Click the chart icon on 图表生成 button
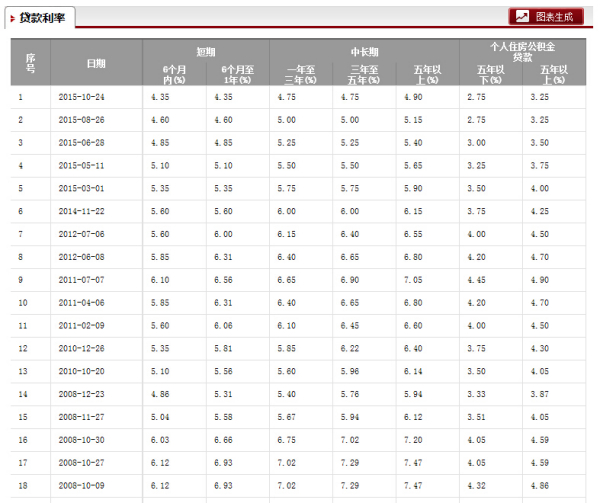The image size is (600, 503). coord(522,17)
